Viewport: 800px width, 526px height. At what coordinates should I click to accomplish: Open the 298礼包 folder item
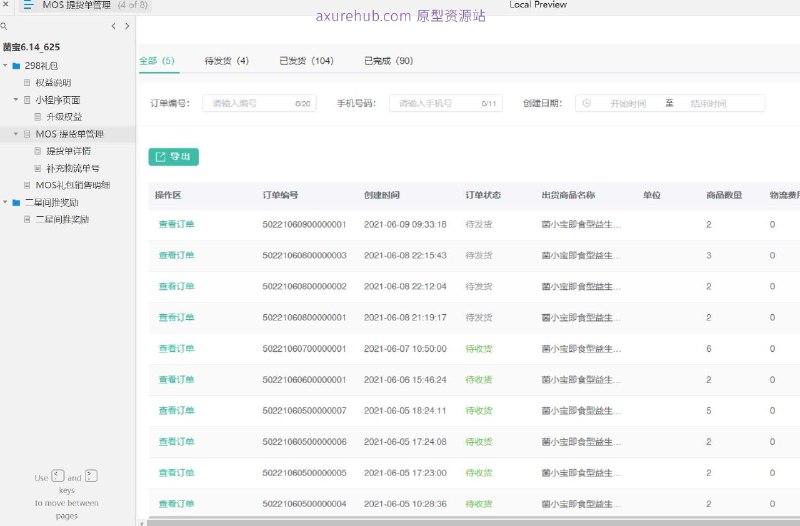(x=41, y=66)
